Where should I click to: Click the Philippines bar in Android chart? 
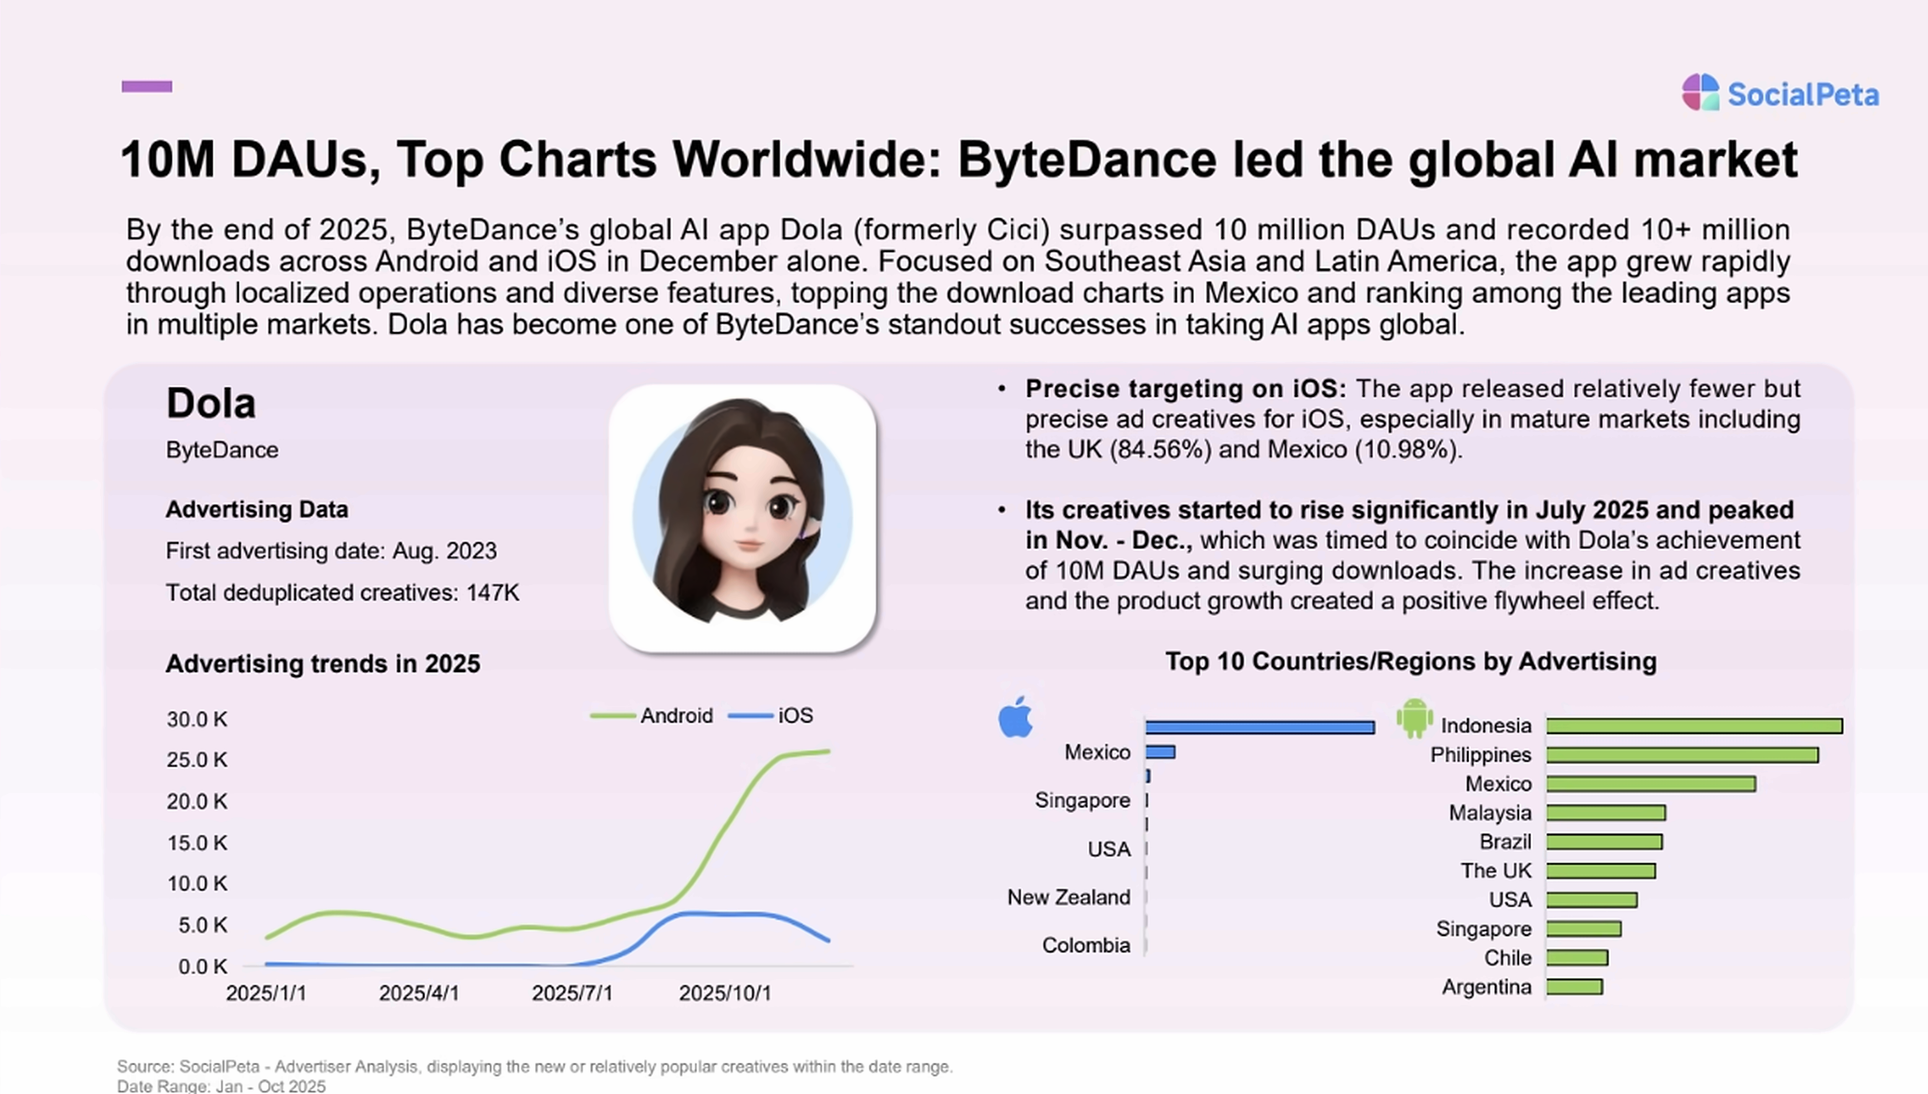click(x=1682, y=755)
